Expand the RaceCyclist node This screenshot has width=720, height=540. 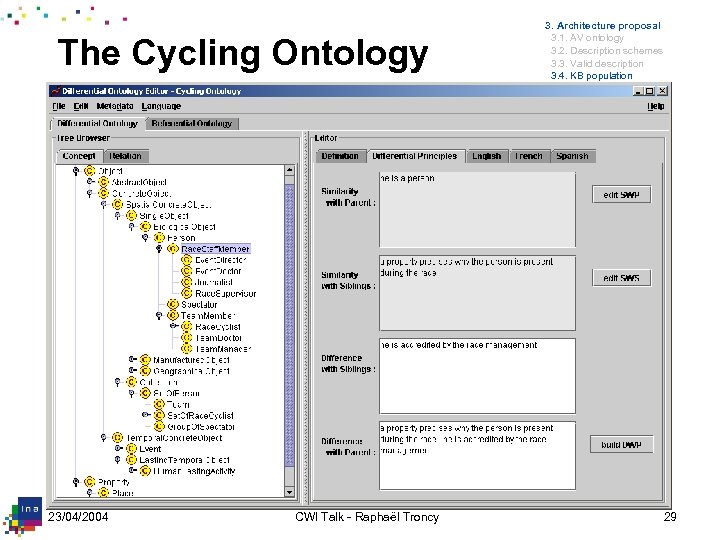coord(173,326)
